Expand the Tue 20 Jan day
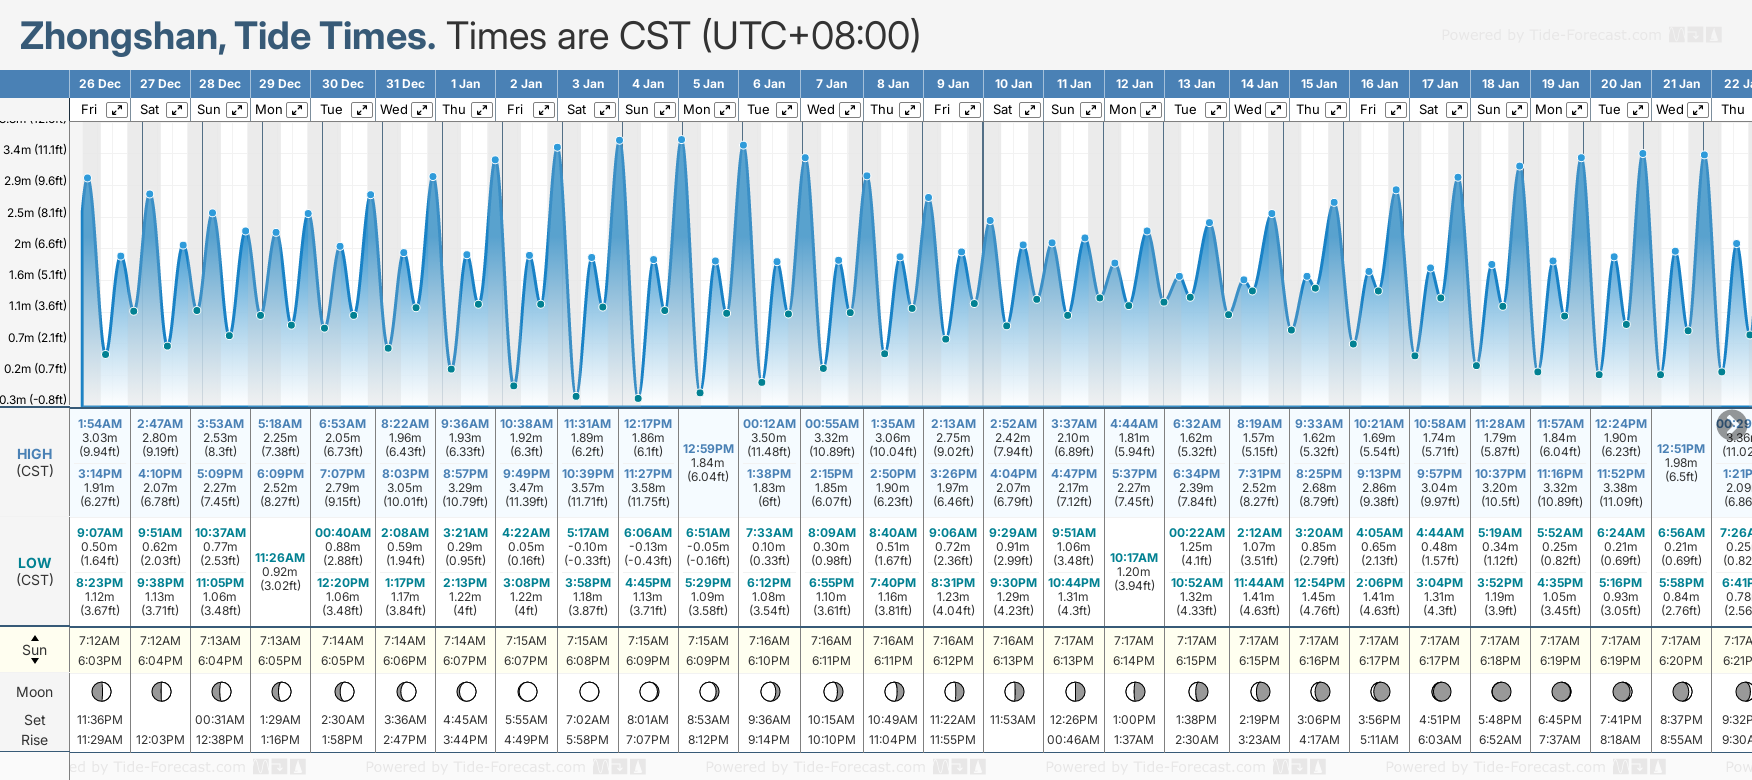The image size is (1752, 780). (1637, 110)
